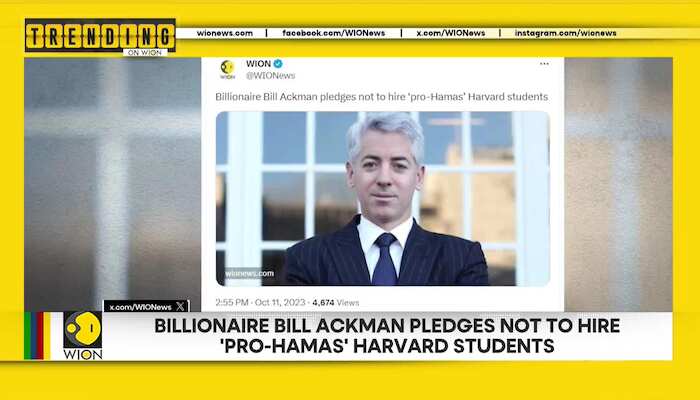
Task: Click the WION logo in lower banner
Action: [83, 336]
